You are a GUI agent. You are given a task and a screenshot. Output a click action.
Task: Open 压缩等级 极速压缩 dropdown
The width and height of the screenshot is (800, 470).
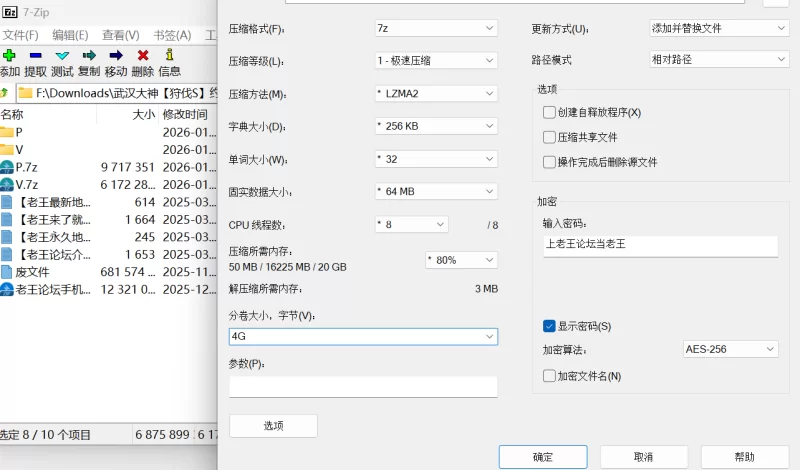[x=436, y=61]
